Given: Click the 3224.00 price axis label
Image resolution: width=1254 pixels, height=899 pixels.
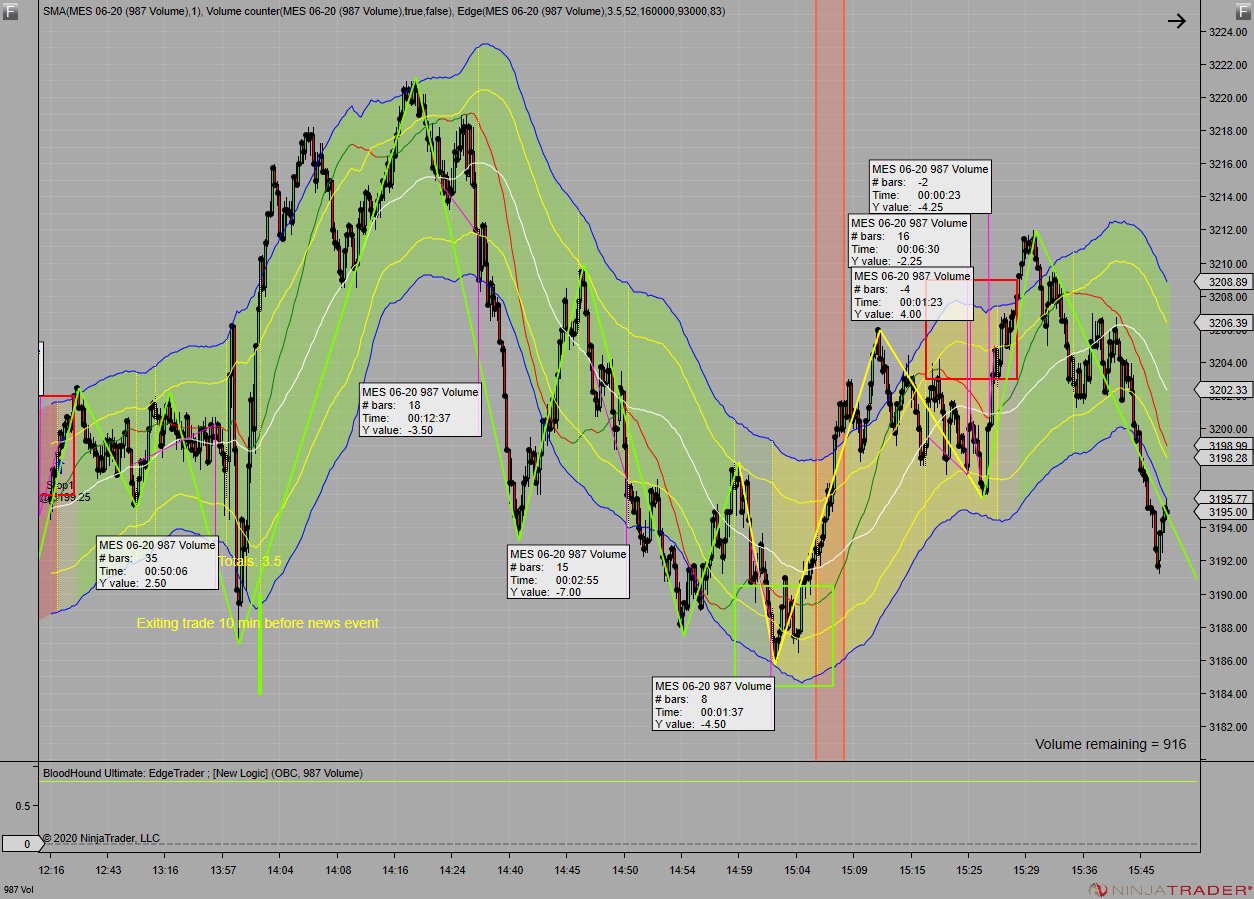Looking at the screenshot, I should coord(1228,32).
